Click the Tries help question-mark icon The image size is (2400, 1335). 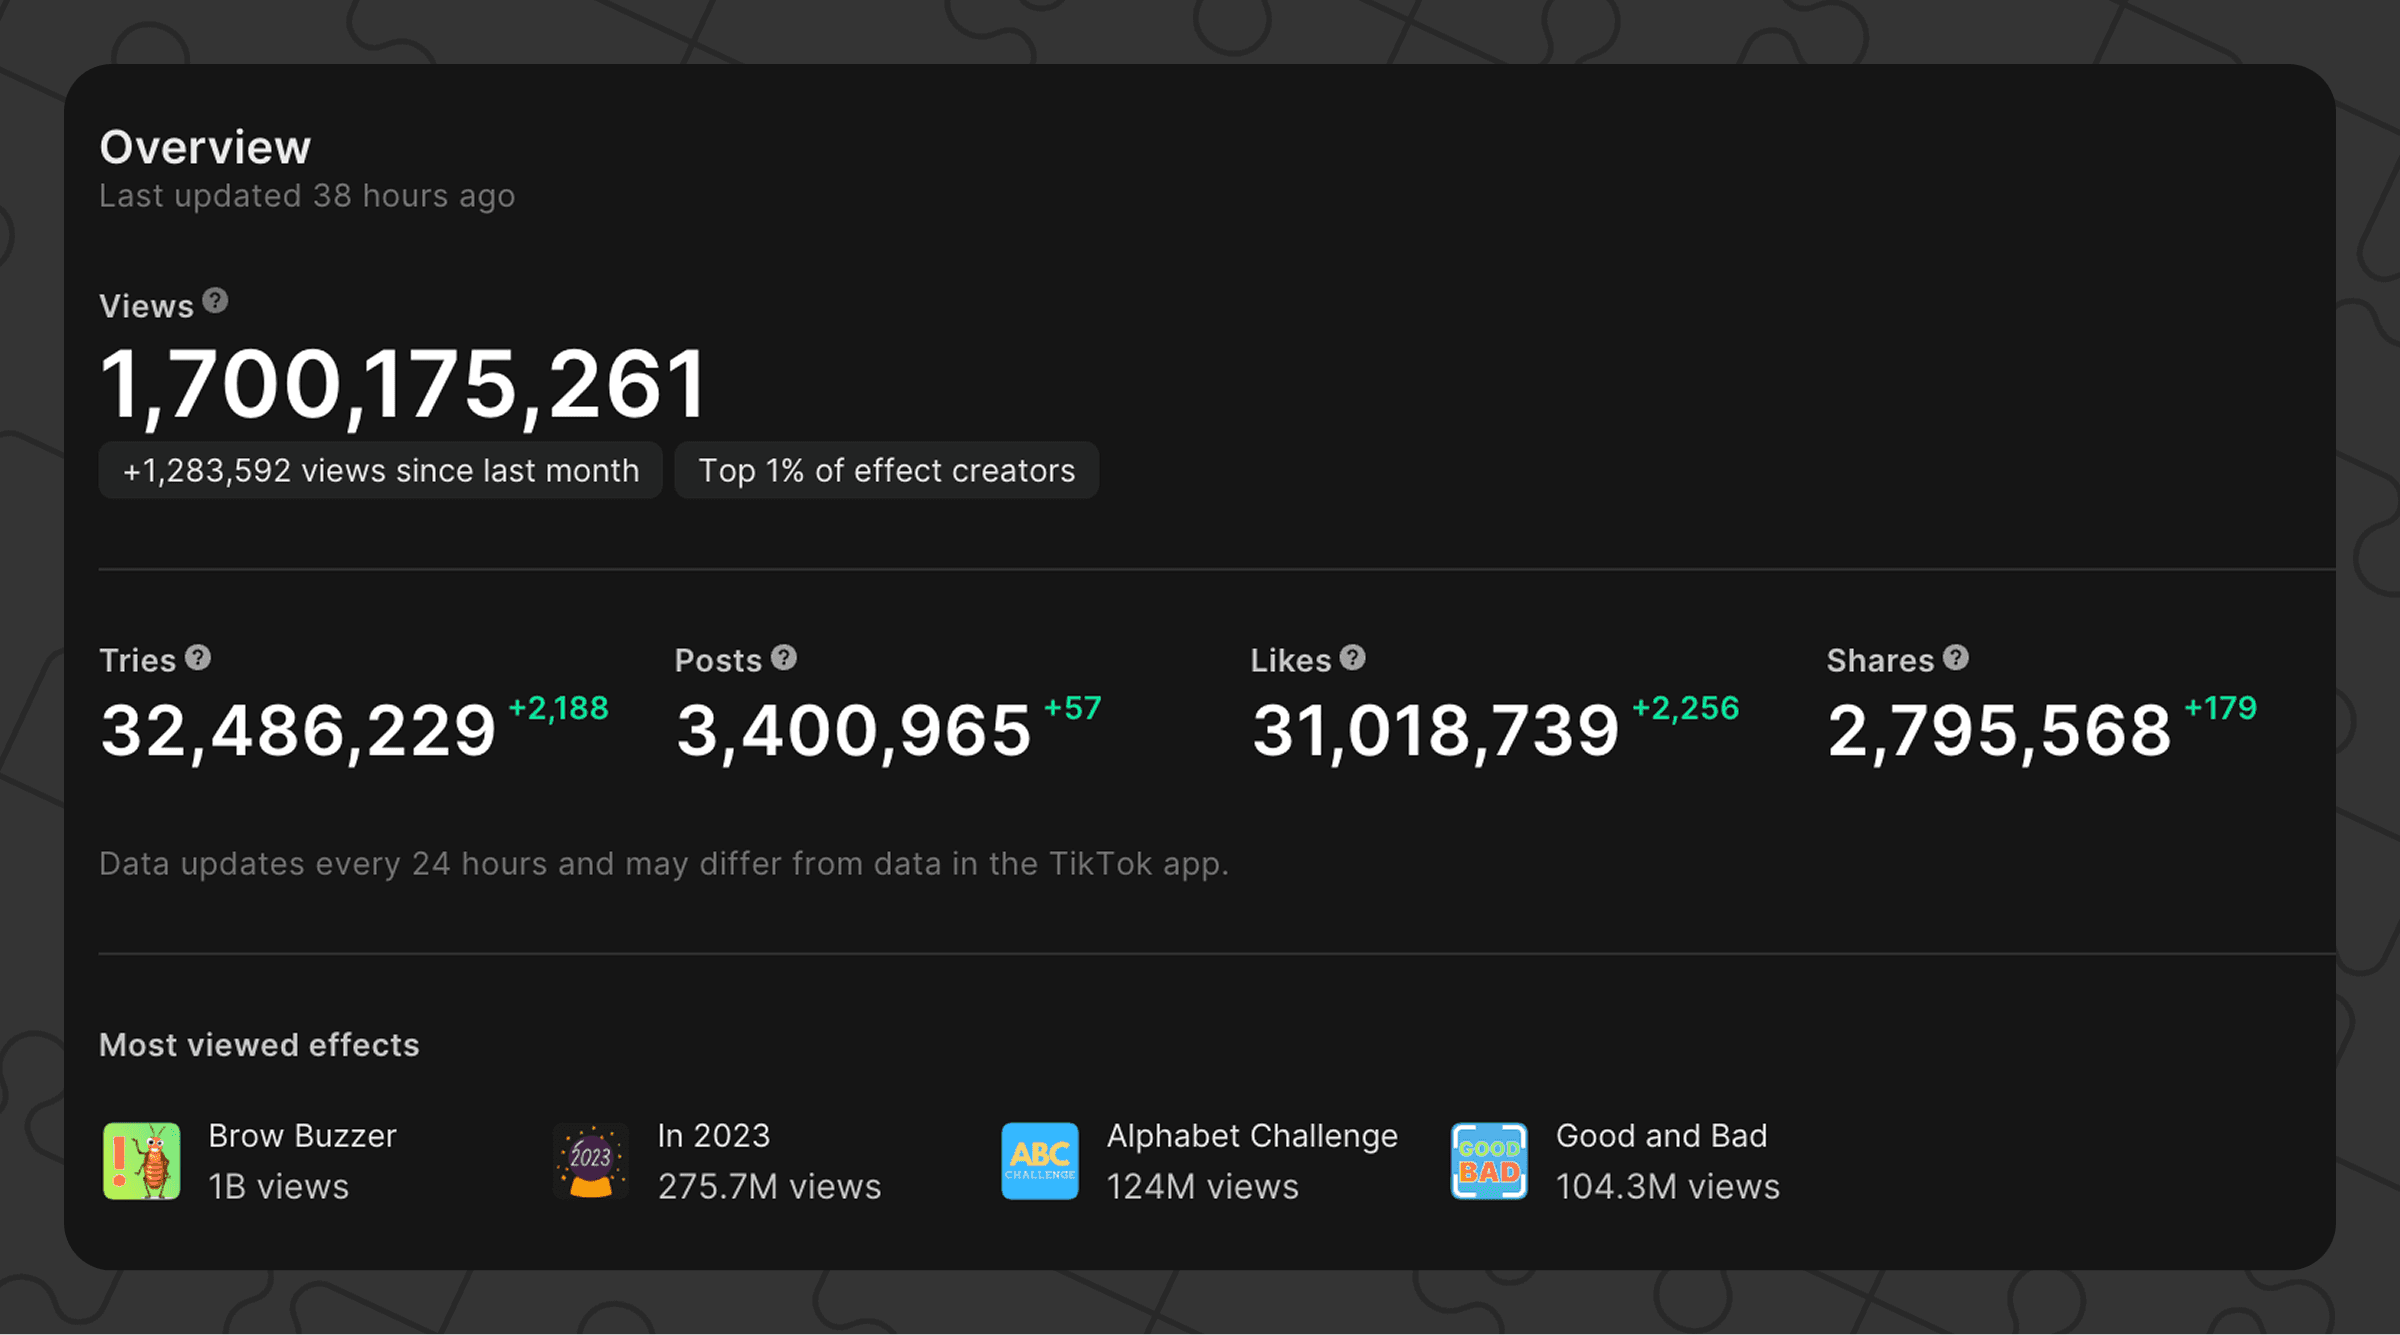click(x=198, y=657)
